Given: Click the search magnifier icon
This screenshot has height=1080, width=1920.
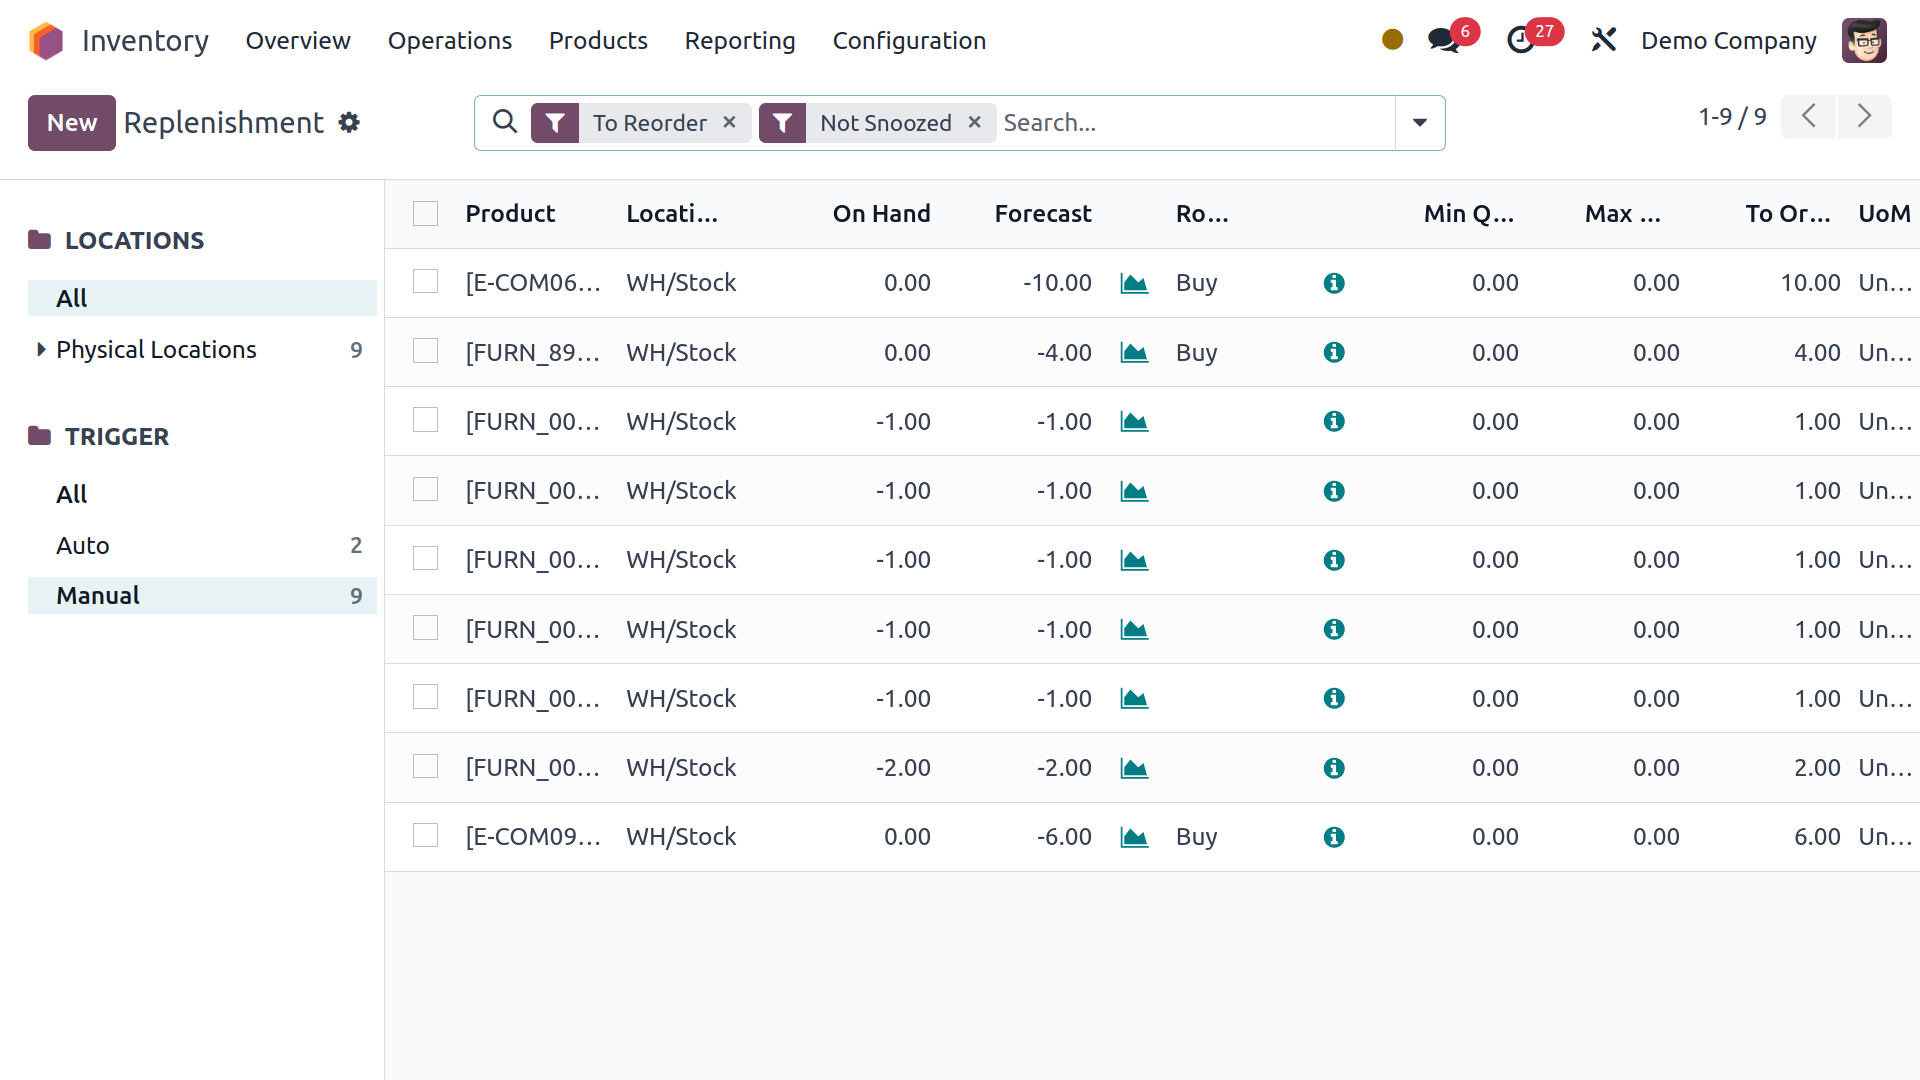Looking at the screenshot, I should (x=504, y=122).
